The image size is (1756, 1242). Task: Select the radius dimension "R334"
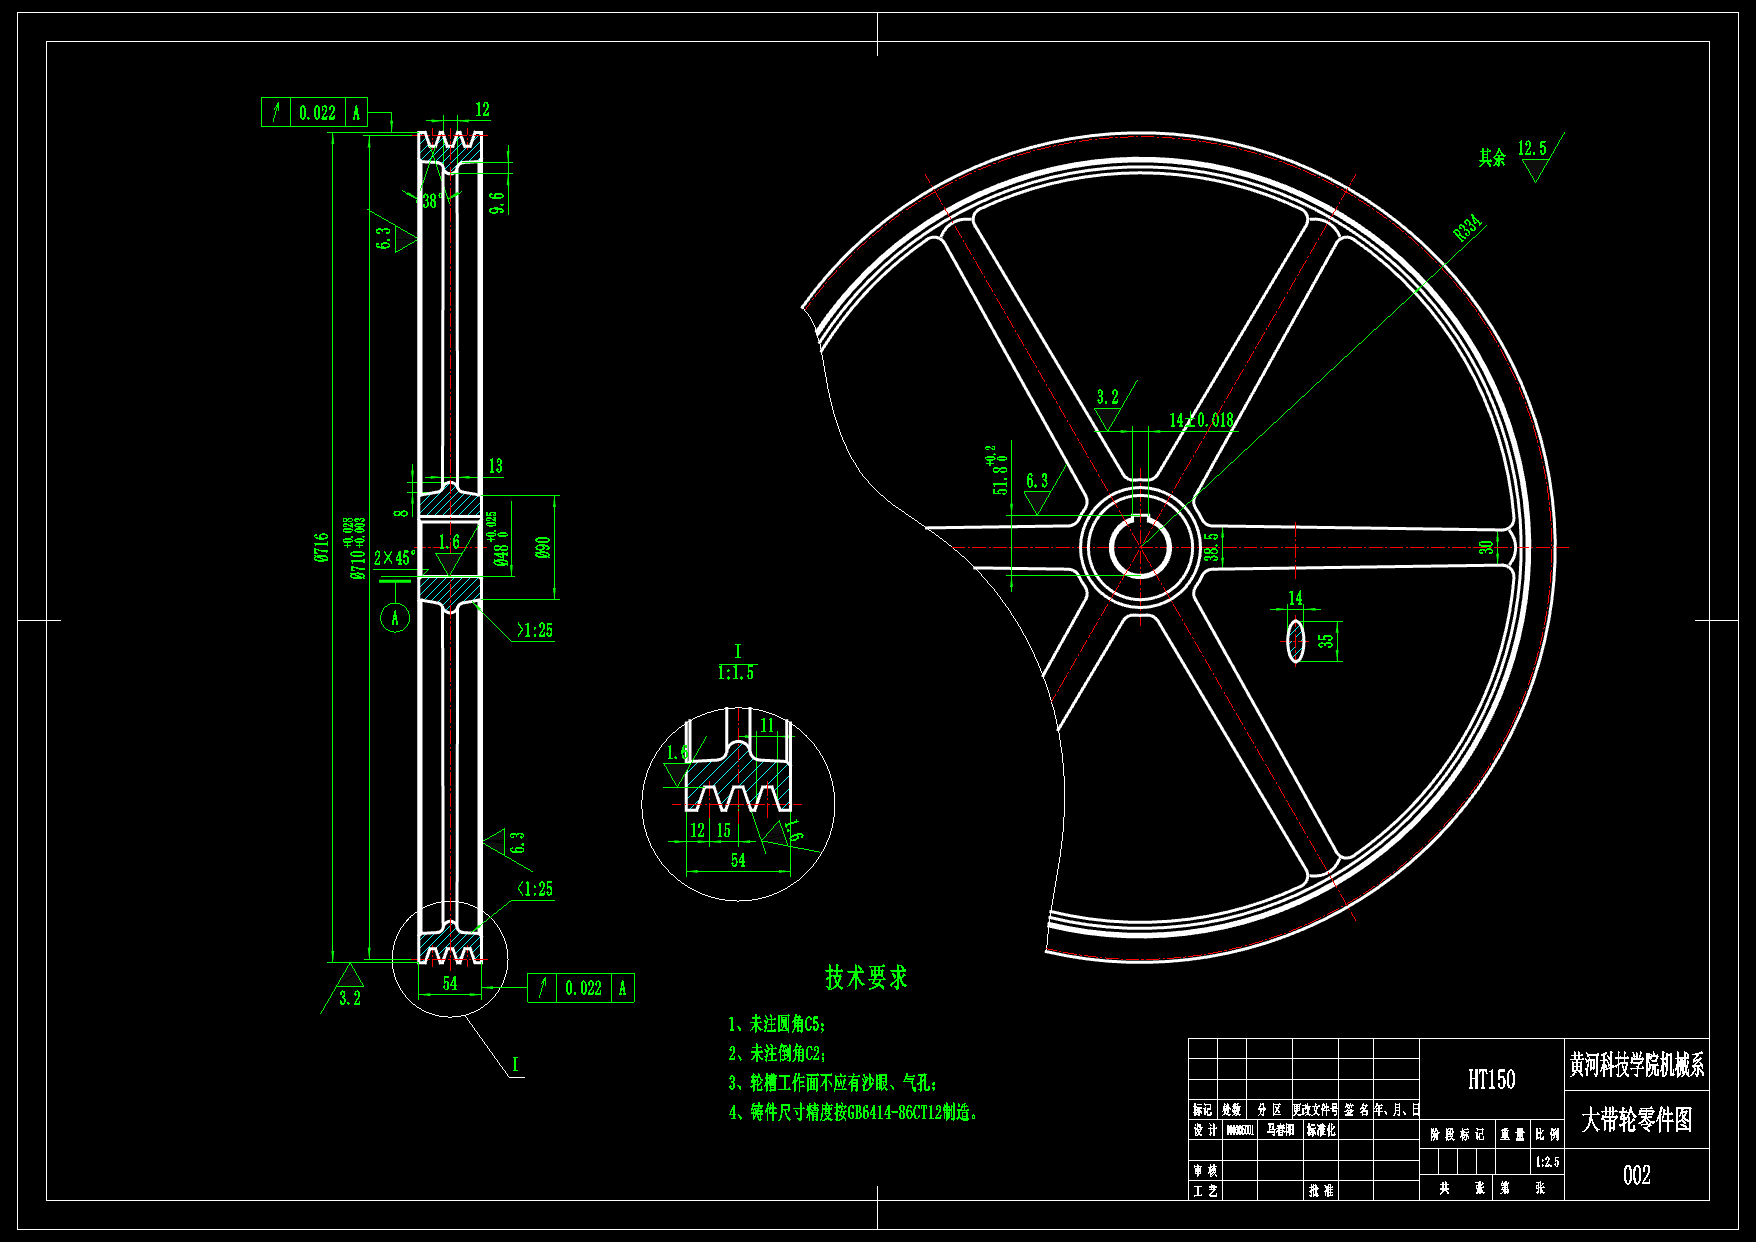coord(1467,228)
